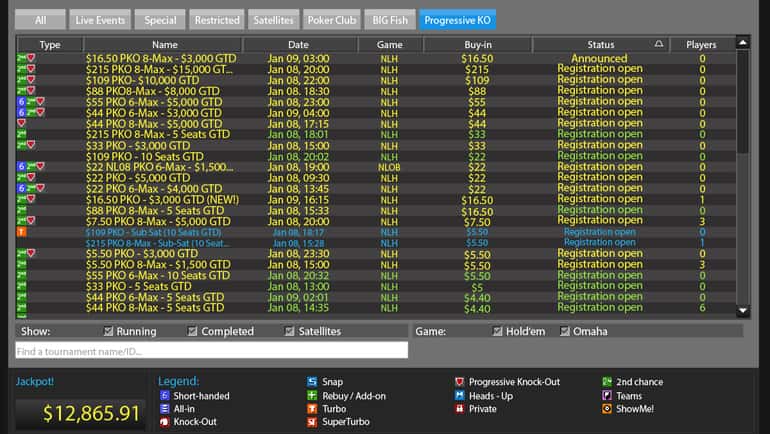Sort tournaments by Buy-in column header
Image resolution: width=770 pixels, height=434 pixels.
click(x=477, y=45)
